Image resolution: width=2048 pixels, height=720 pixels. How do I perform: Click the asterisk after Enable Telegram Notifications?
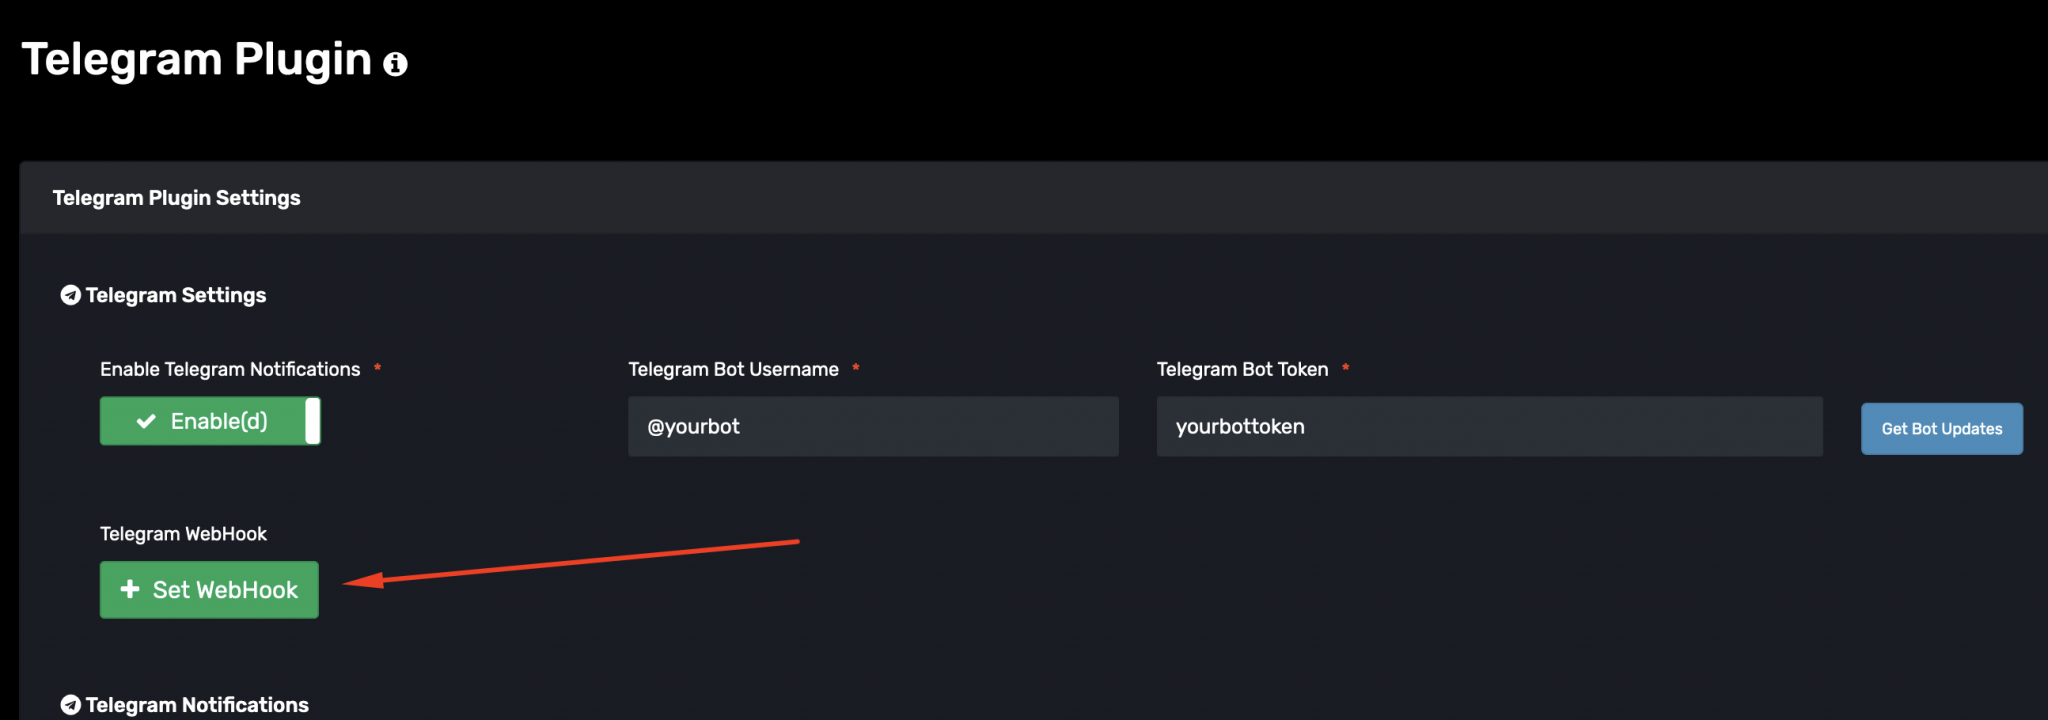(x=377, y=368)
